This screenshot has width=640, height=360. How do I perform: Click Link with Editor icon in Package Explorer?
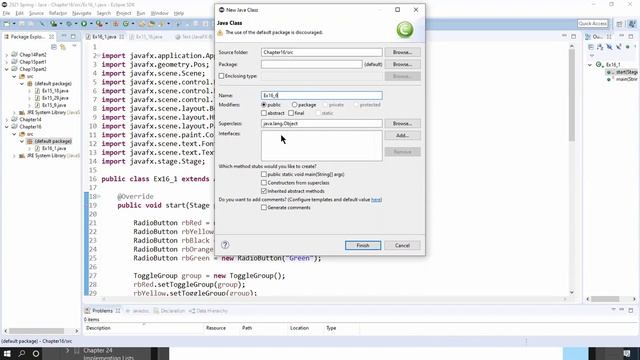(x=63, y=47)
